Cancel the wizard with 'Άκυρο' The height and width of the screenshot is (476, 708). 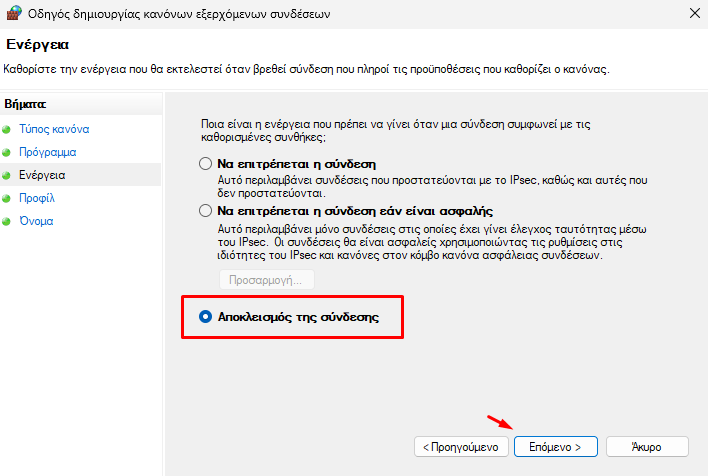tap(647, 447)
